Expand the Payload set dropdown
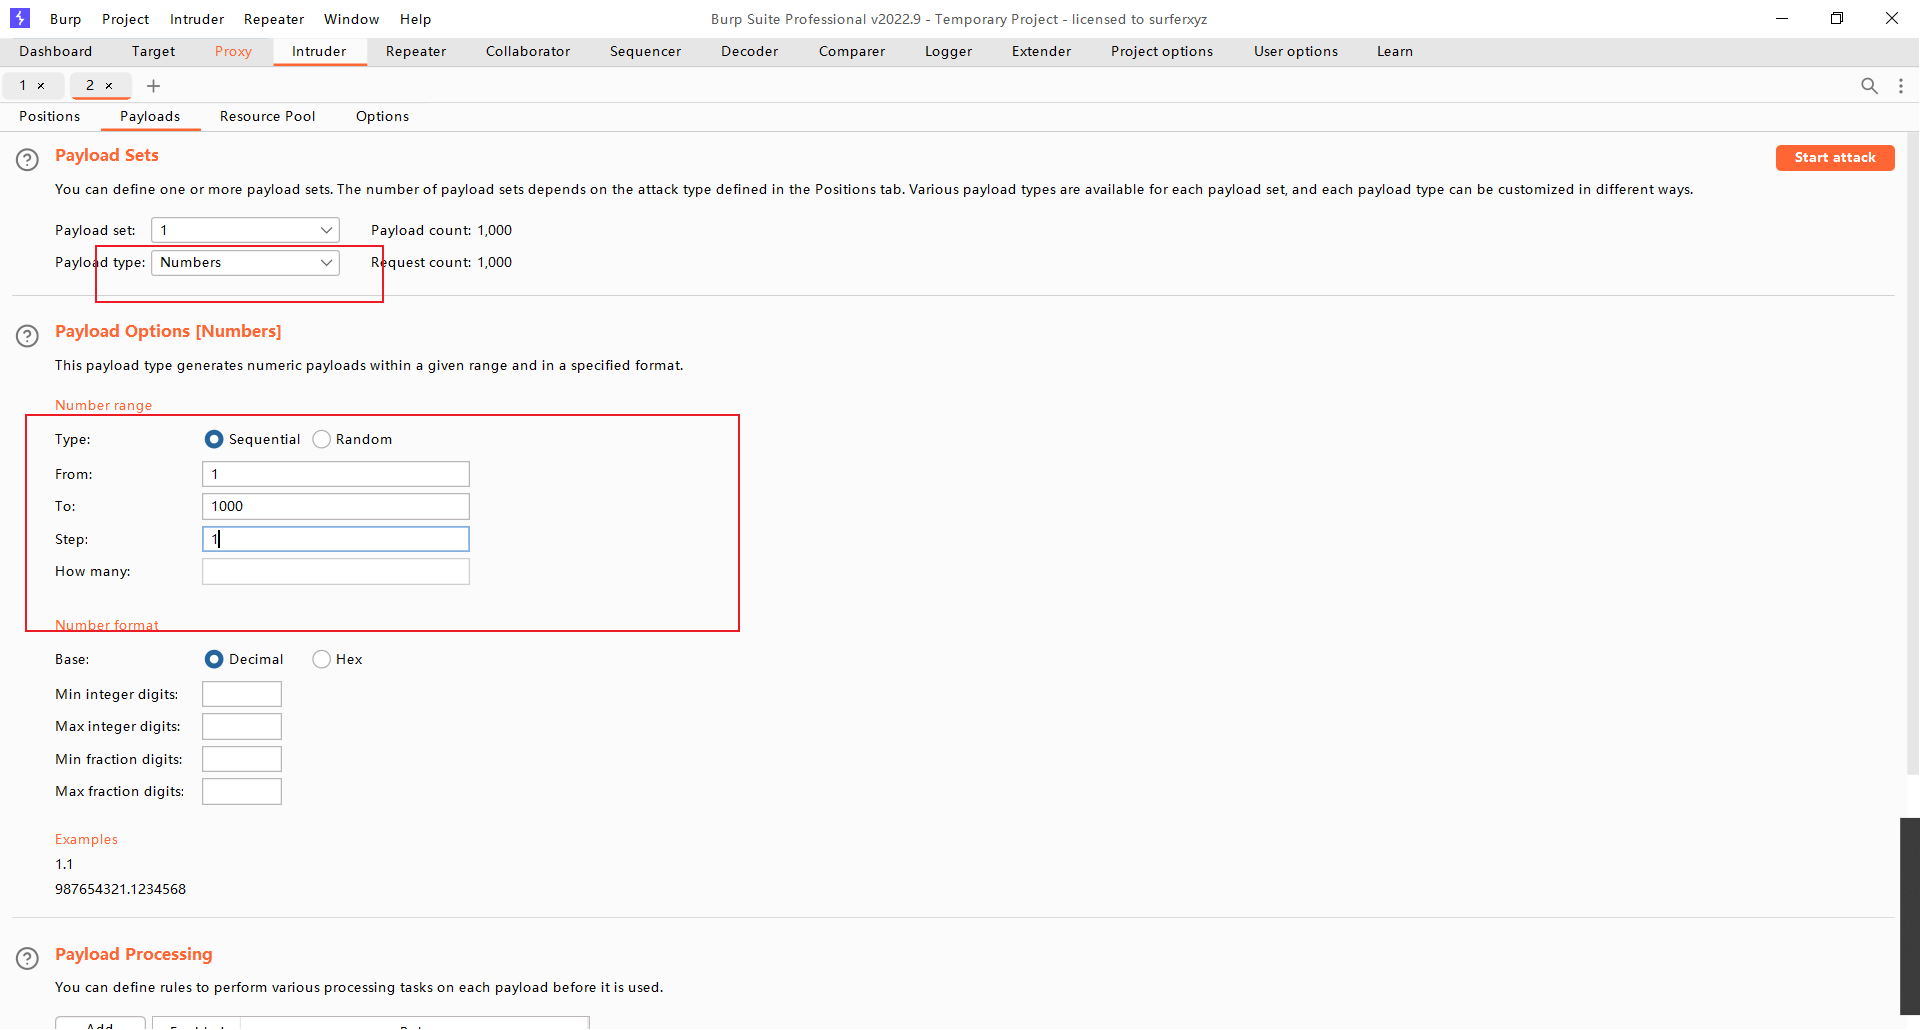This screenshot has width=1920, height=1030. (x=245, y=230)
